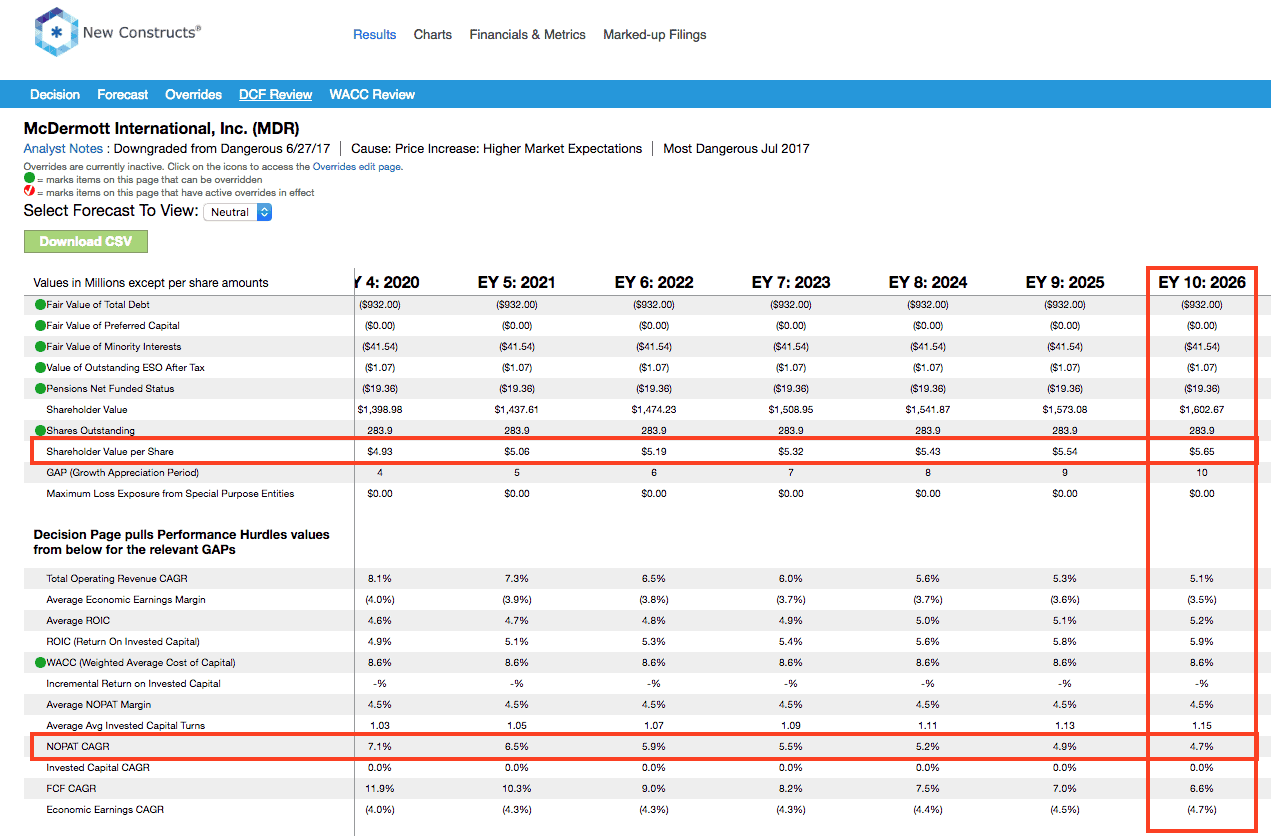Open override icon for Fair Value of Minority Interests

pyautogui.click(x=40, y=347)
